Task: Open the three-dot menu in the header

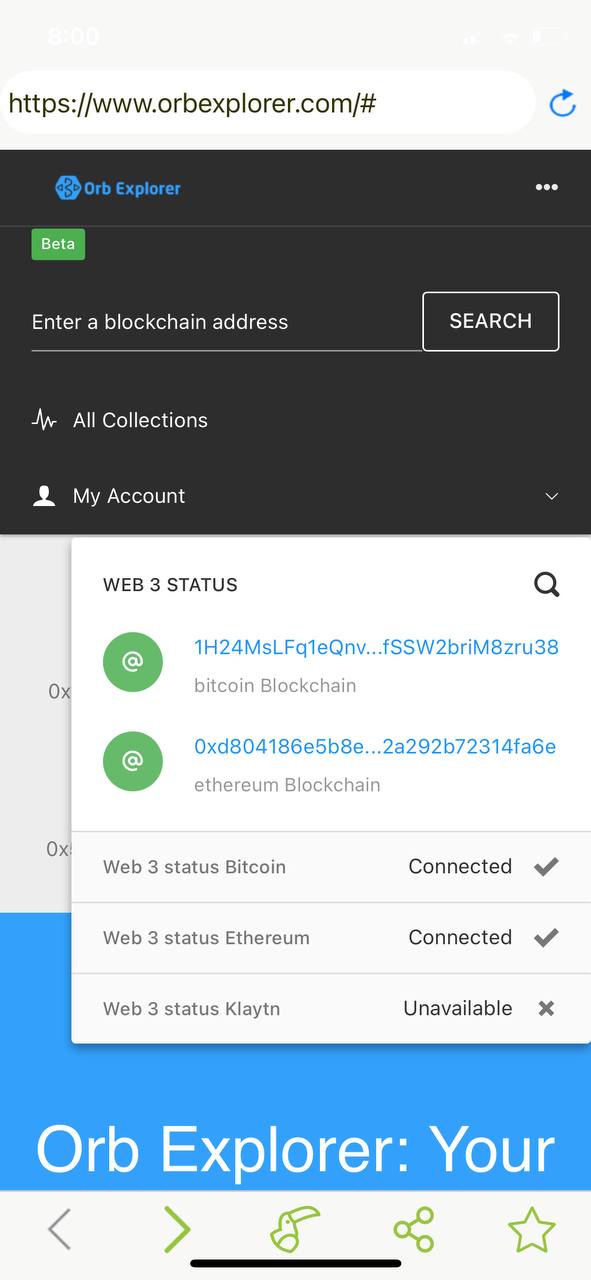Action: pyautogui.click(x=546, y=187)
